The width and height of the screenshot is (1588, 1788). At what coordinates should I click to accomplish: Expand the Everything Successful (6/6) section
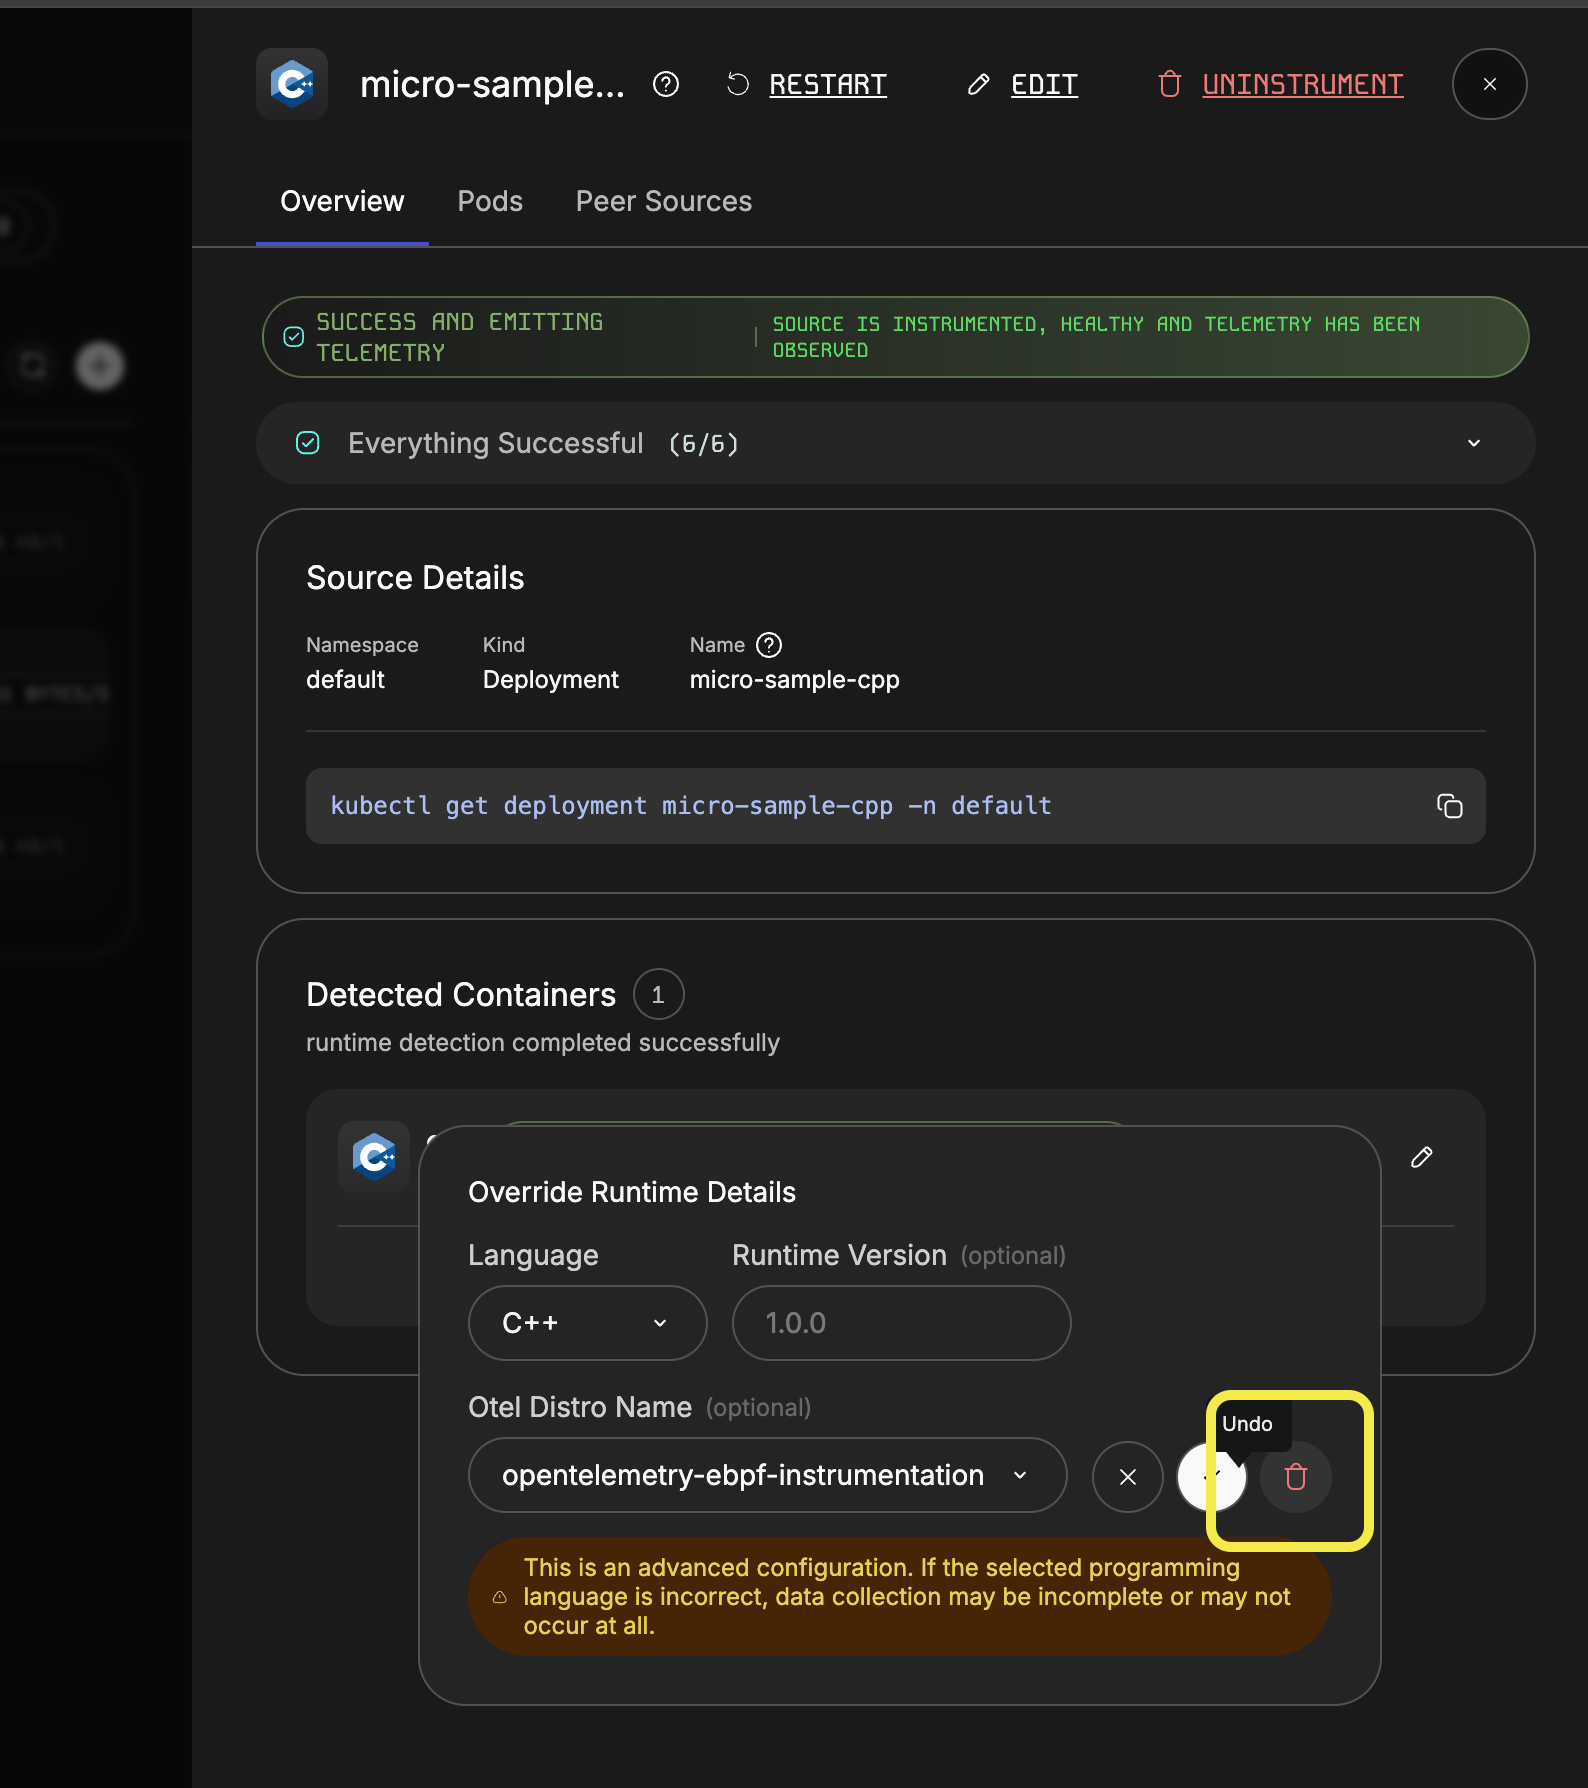click(895, 443)
